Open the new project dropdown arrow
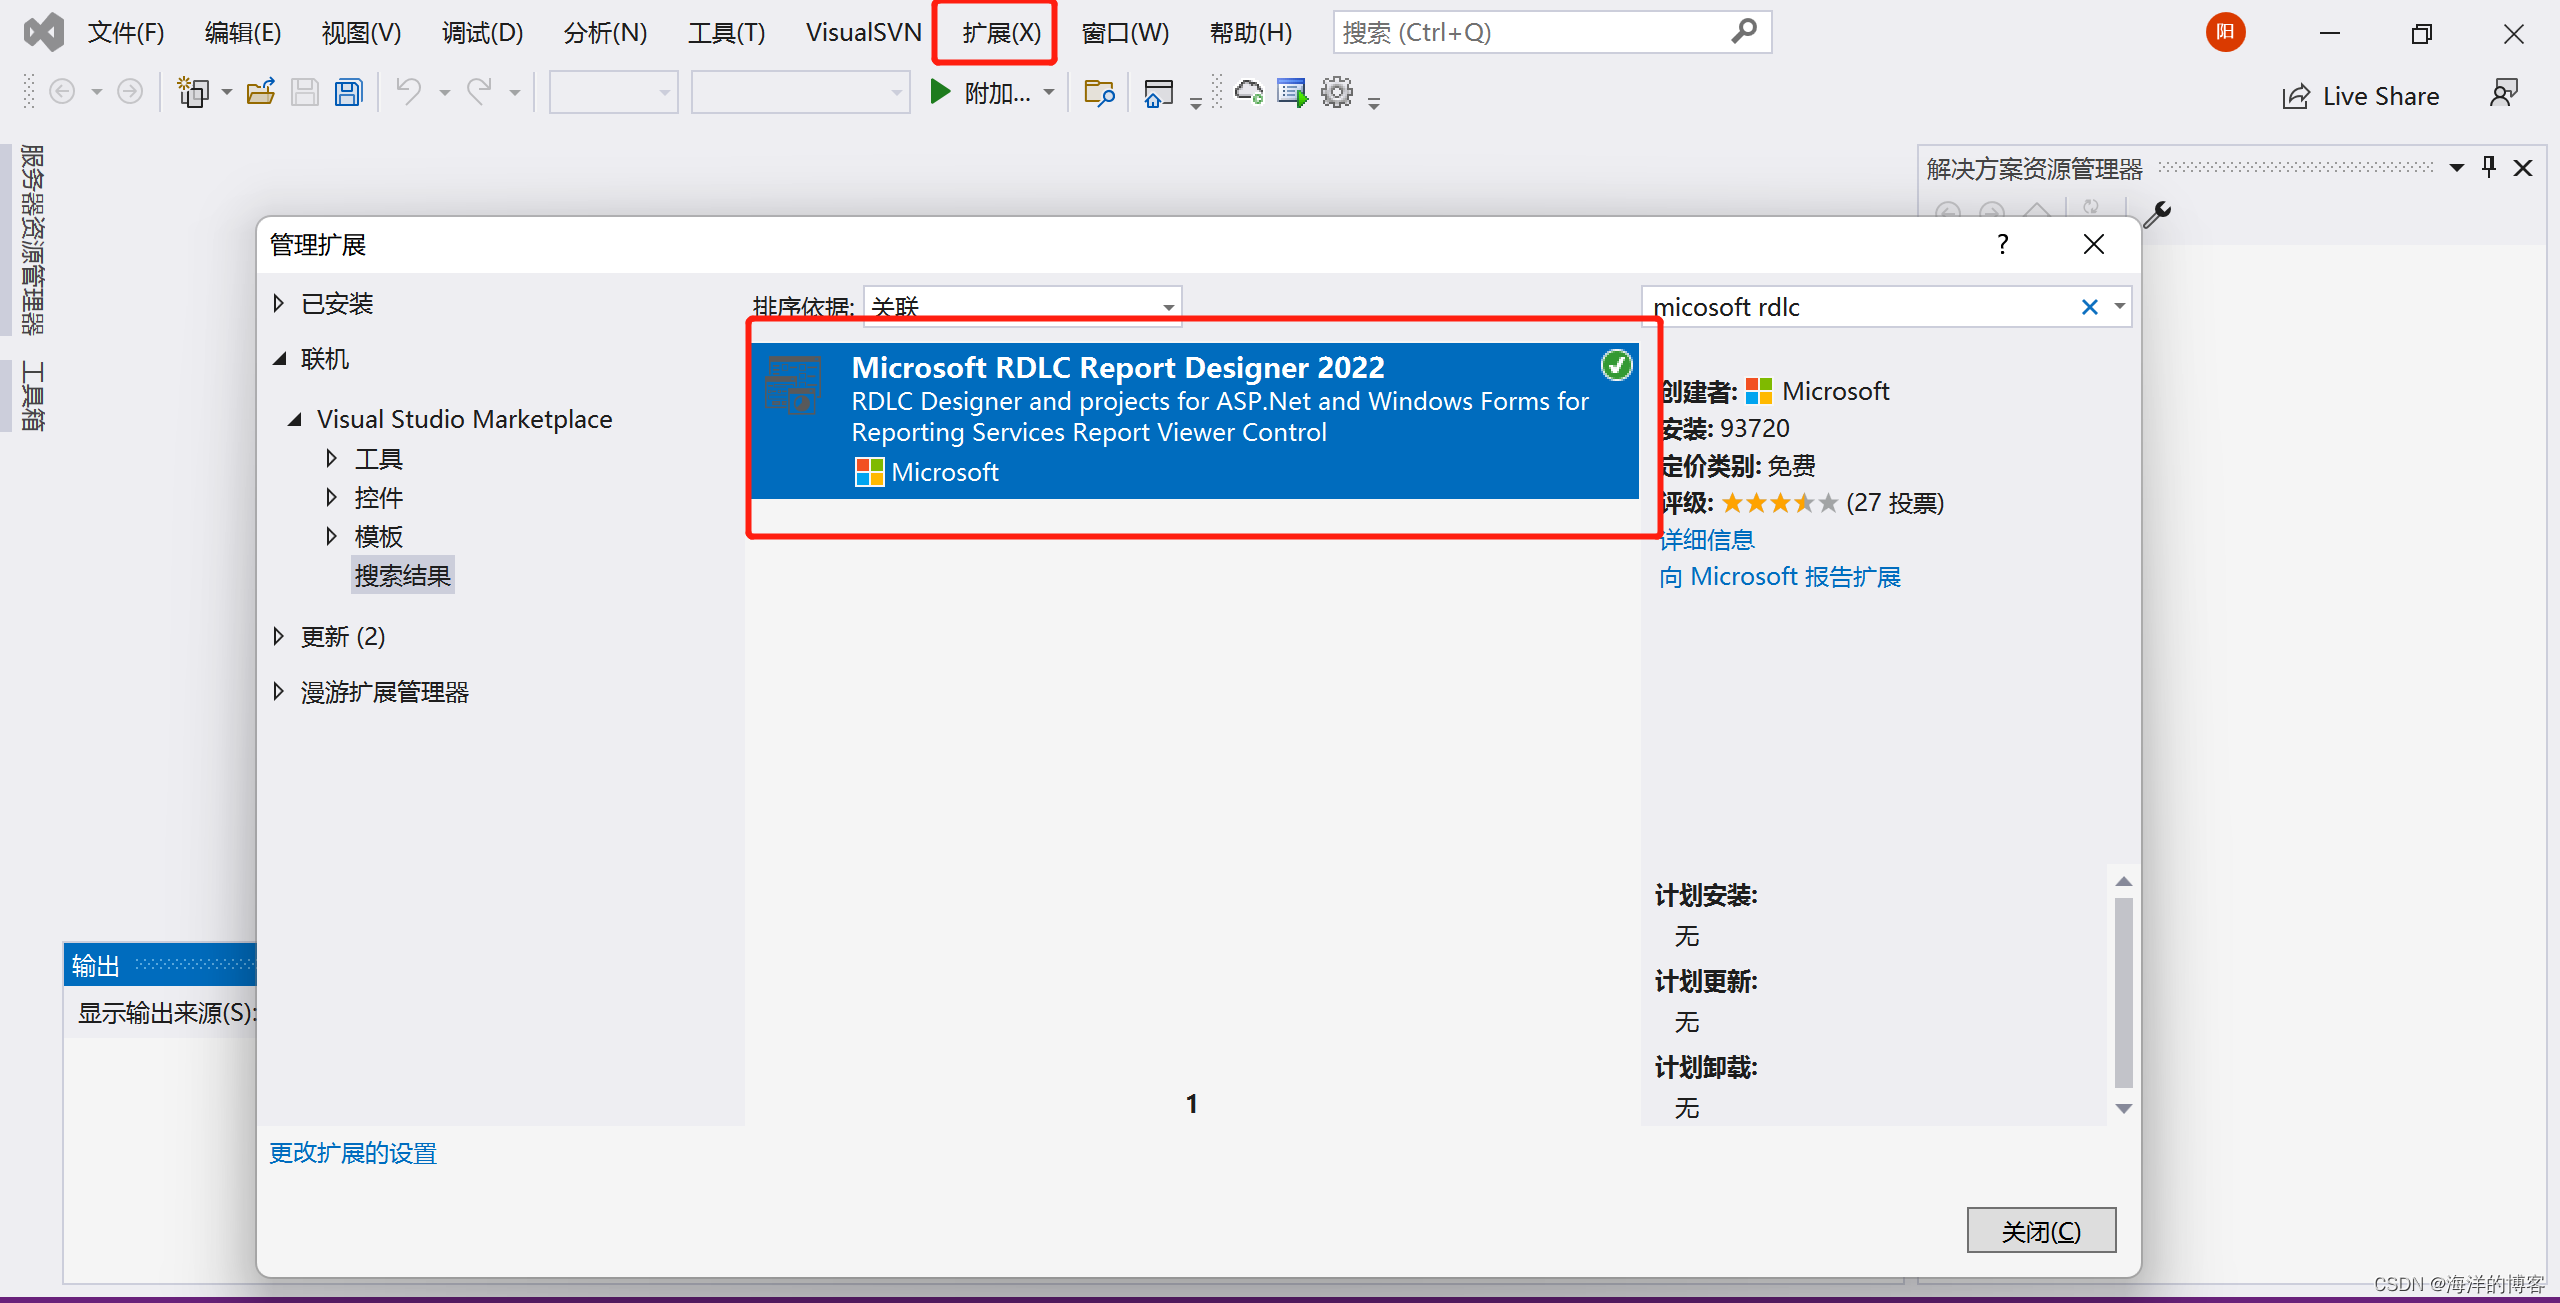 pos(226,93)
